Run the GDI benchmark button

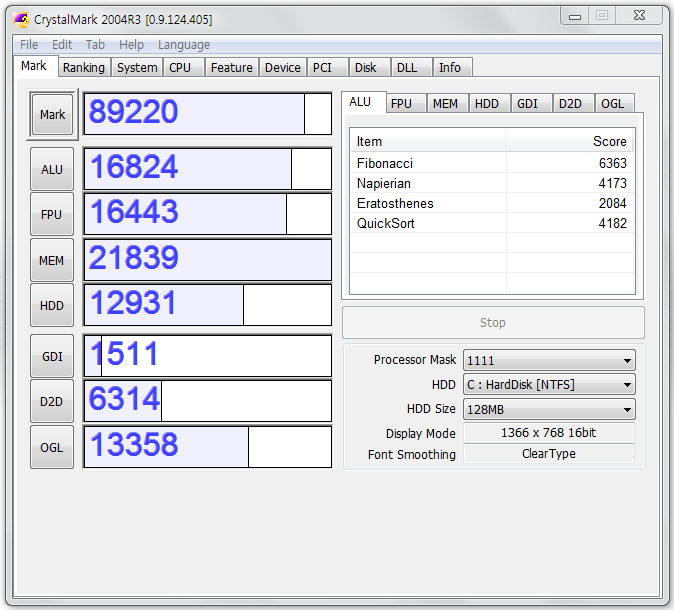tap(52, 356)
